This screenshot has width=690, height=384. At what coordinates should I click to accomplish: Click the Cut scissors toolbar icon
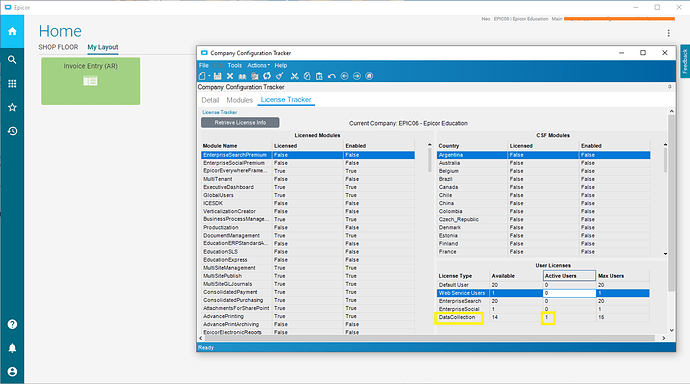294,76
